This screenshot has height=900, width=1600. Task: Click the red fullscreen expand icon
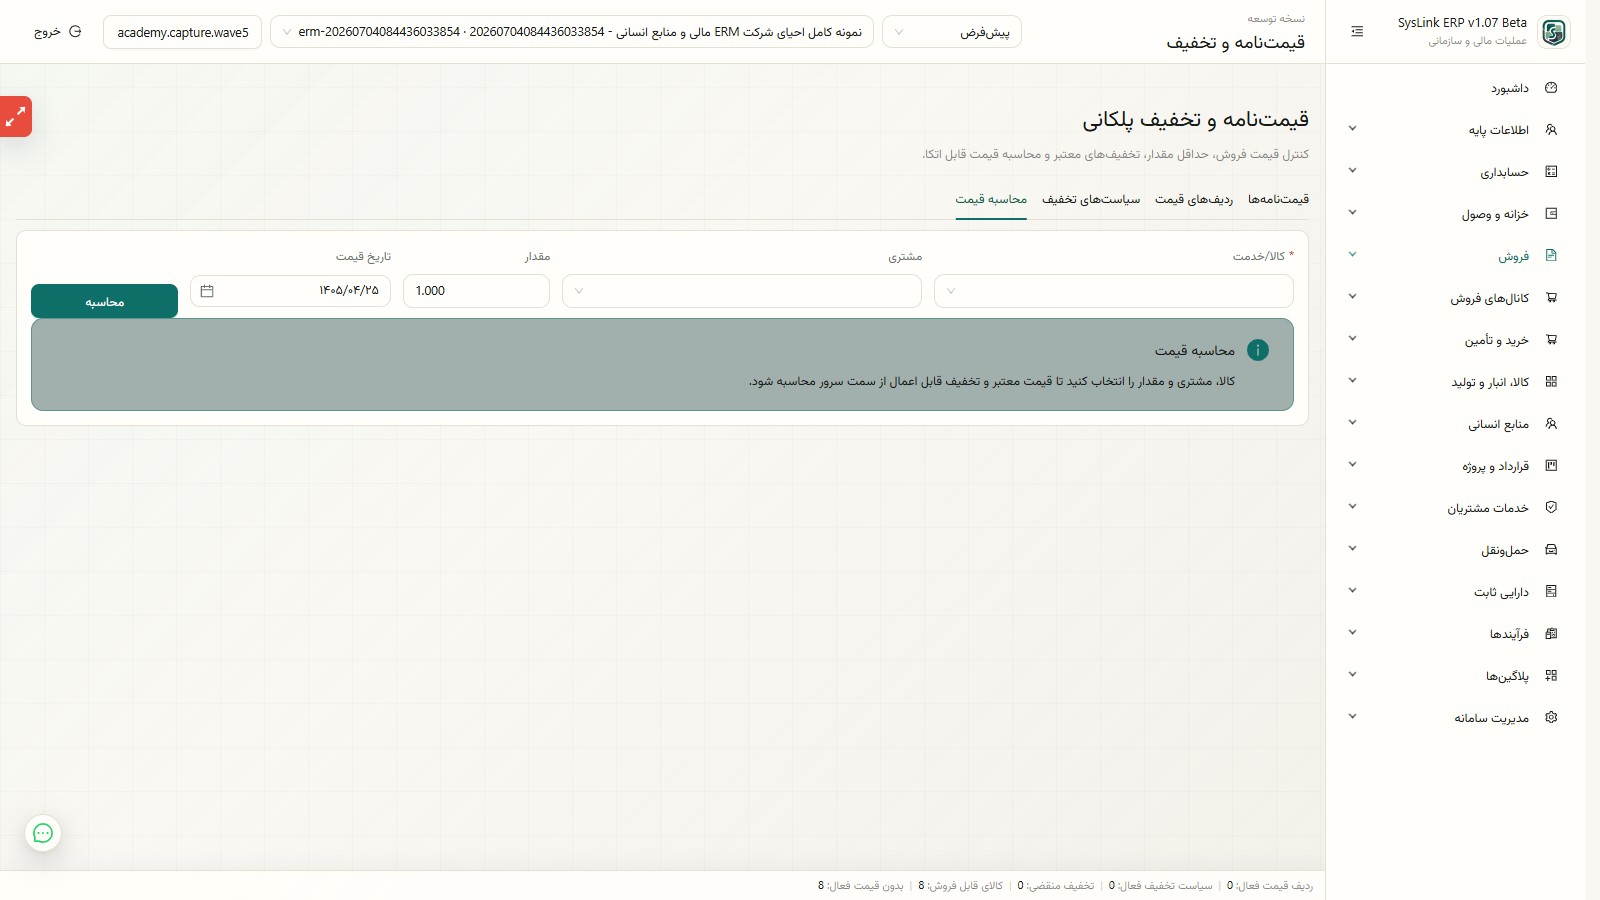16,117
